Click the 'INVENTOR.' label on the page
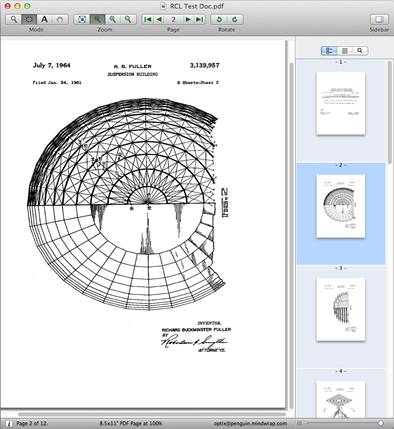Image resolution: width=394 pixels, height=429 pixels. pos(209,323)
